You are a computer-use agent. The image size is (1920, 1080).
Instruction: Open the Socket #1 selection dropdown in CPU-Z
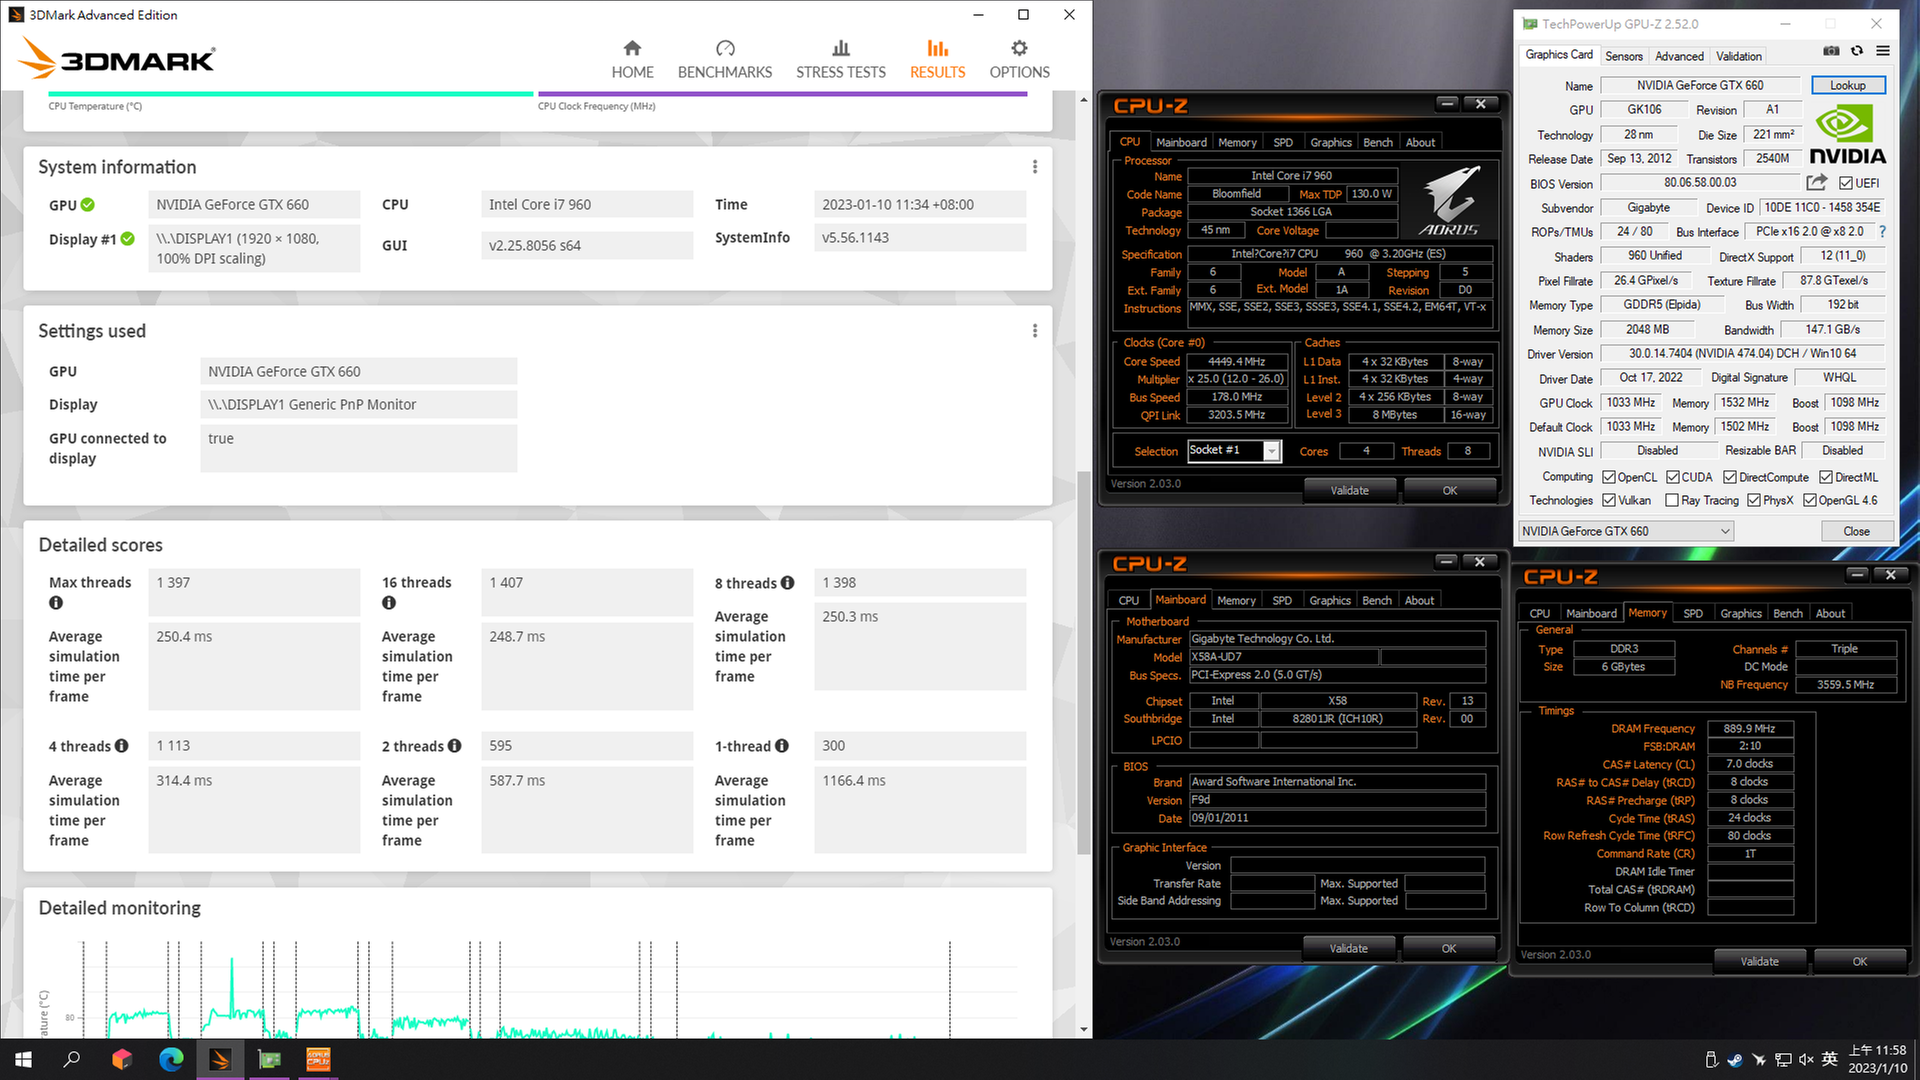(1234, 451)
